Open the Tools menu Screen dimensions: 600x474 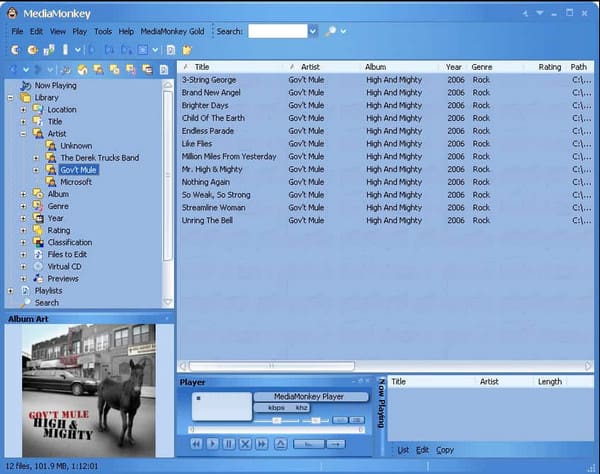point(103,31)
